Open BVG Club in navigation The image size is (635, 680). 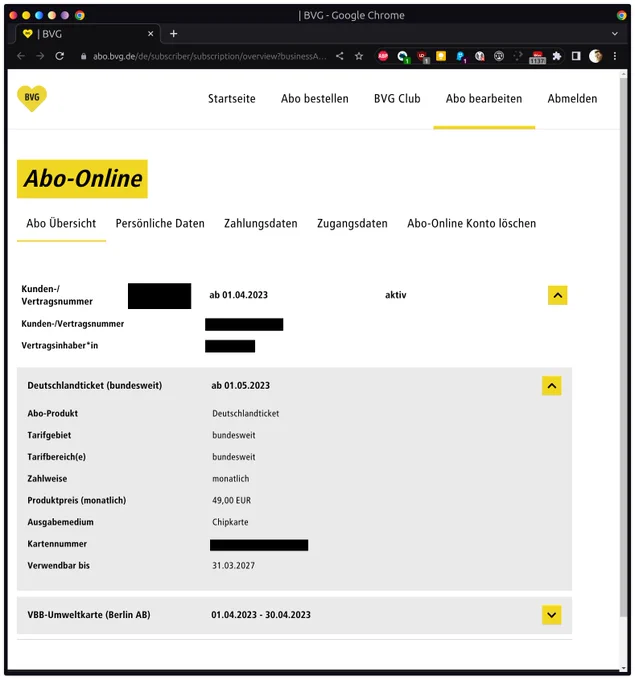tap(397, 99)
